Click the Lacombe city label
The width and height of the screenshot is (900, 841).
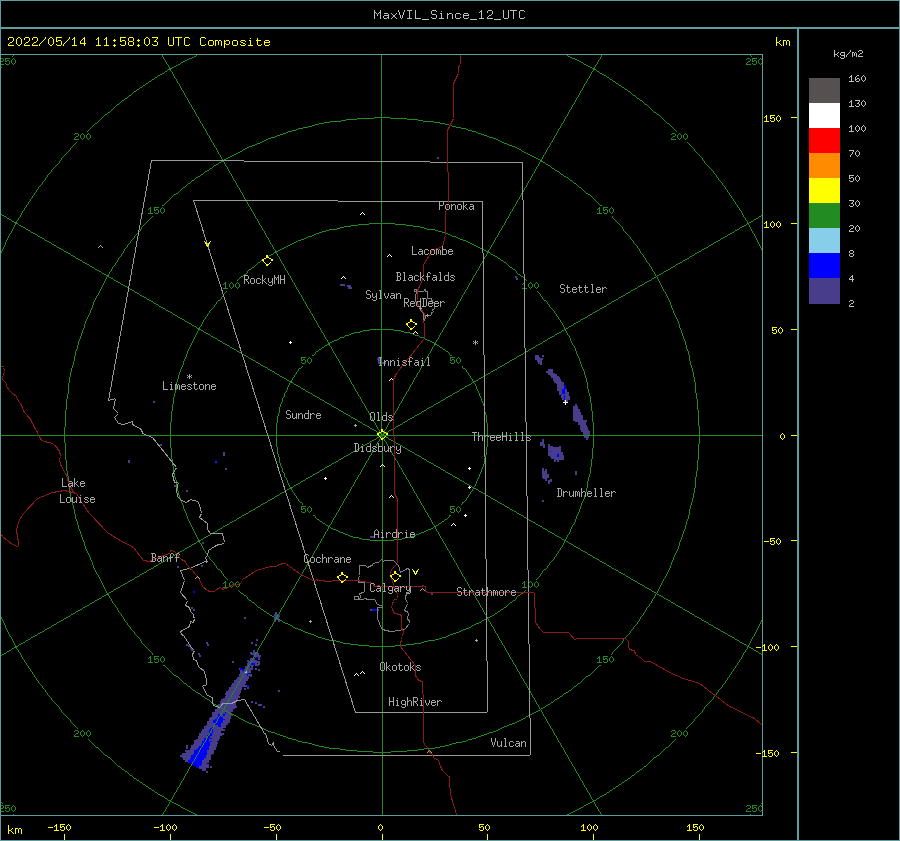(432, 251)
